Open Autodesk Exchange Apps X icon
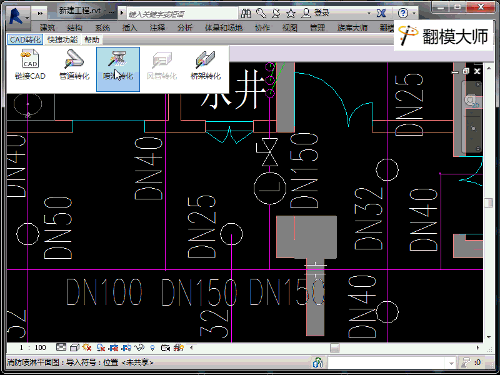Viewport: 500px width, 375px height. tap(381, 13)
